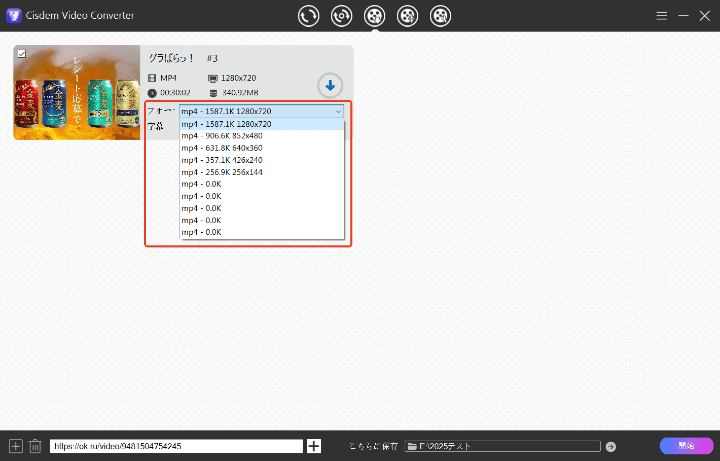Viewport: 720px width, 461px height.
Task: Open the fifth film reel tab icon
Action: 440,16
